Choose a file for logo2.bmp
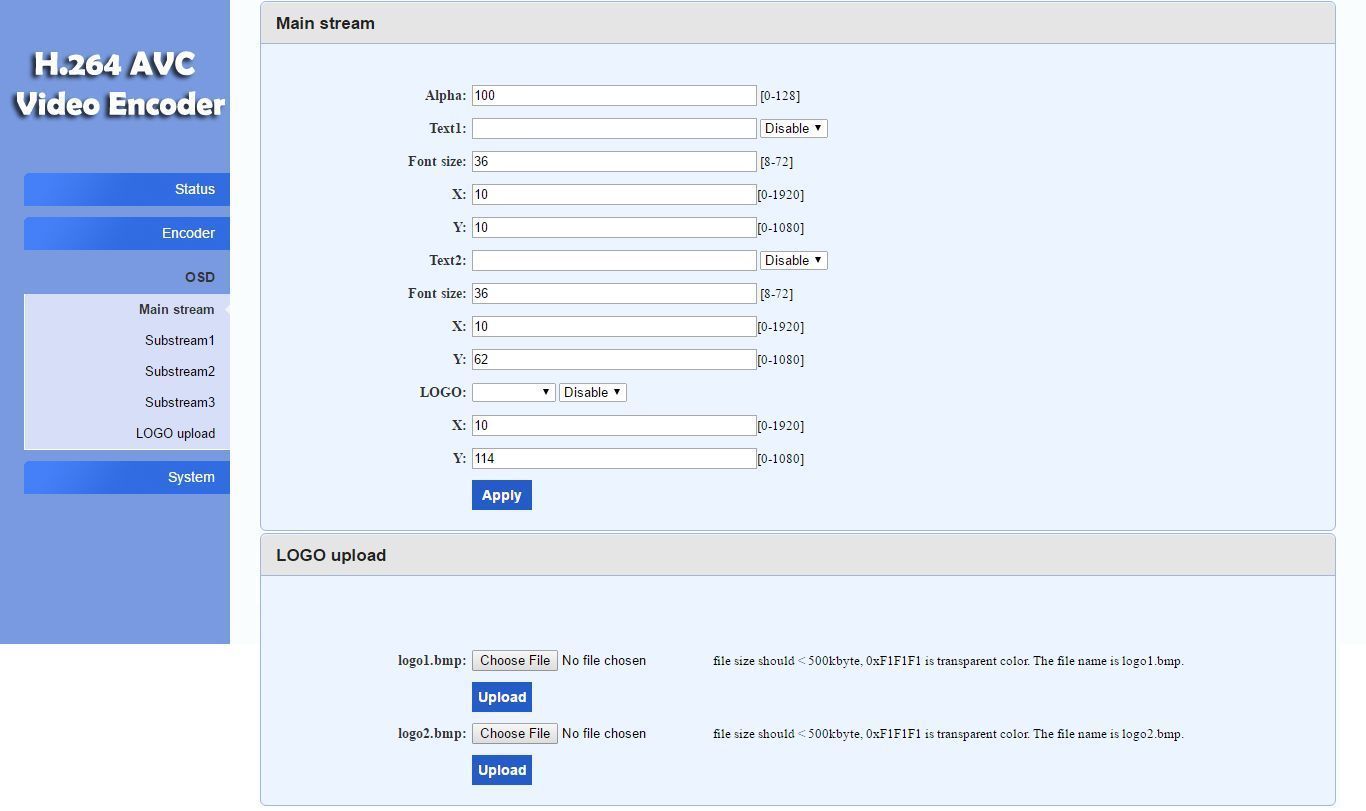This screenshot has height=811, width=1366. point(514,733)
